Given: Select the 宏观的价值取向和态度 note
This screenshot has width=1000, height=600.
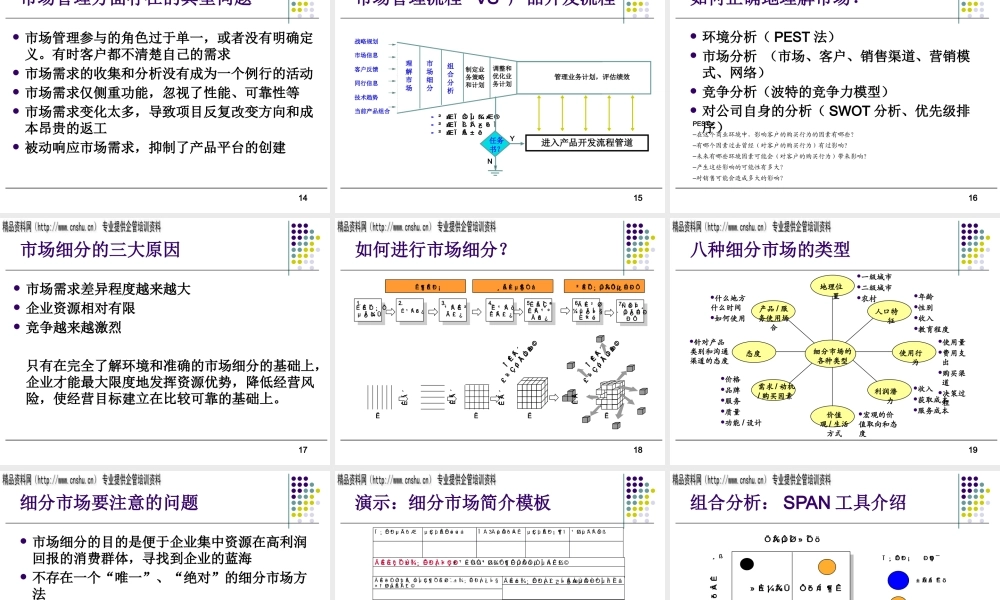Looking at the screenshot, I should point(877,423).
